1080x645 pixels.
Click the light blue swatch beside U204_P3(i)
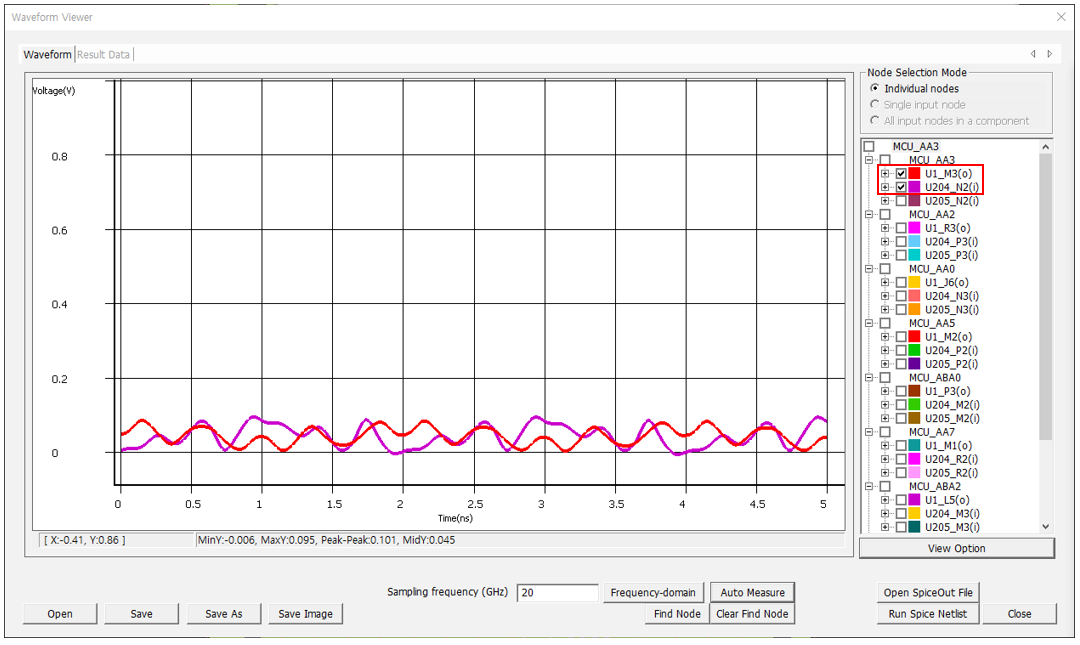(914, 242)
